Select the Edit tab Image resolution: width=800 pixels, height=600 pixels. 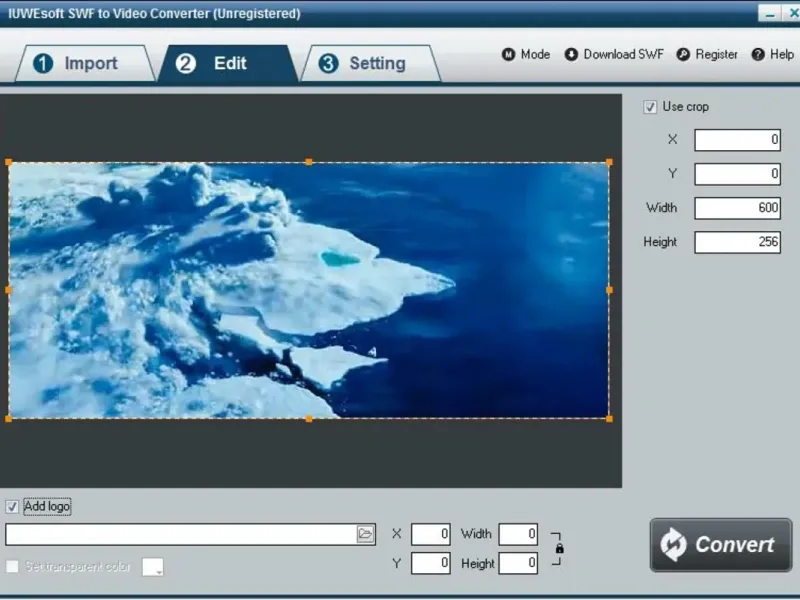228,63
